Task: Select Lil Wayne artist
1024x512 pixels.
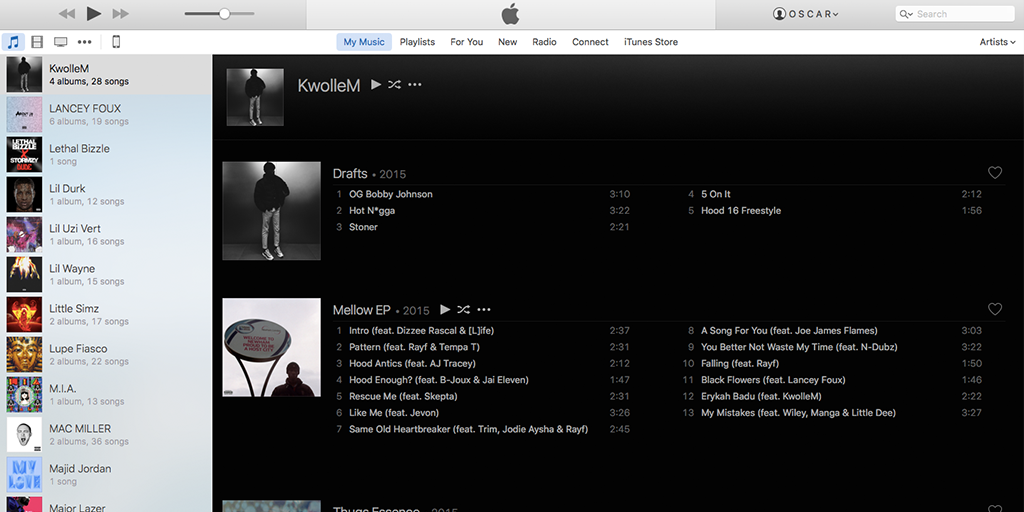Action: (106, 274)
